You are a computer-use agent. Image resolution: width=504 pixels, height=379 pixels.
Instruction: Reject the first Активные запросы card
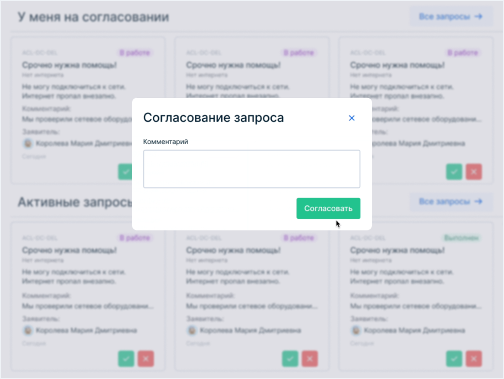146,359
